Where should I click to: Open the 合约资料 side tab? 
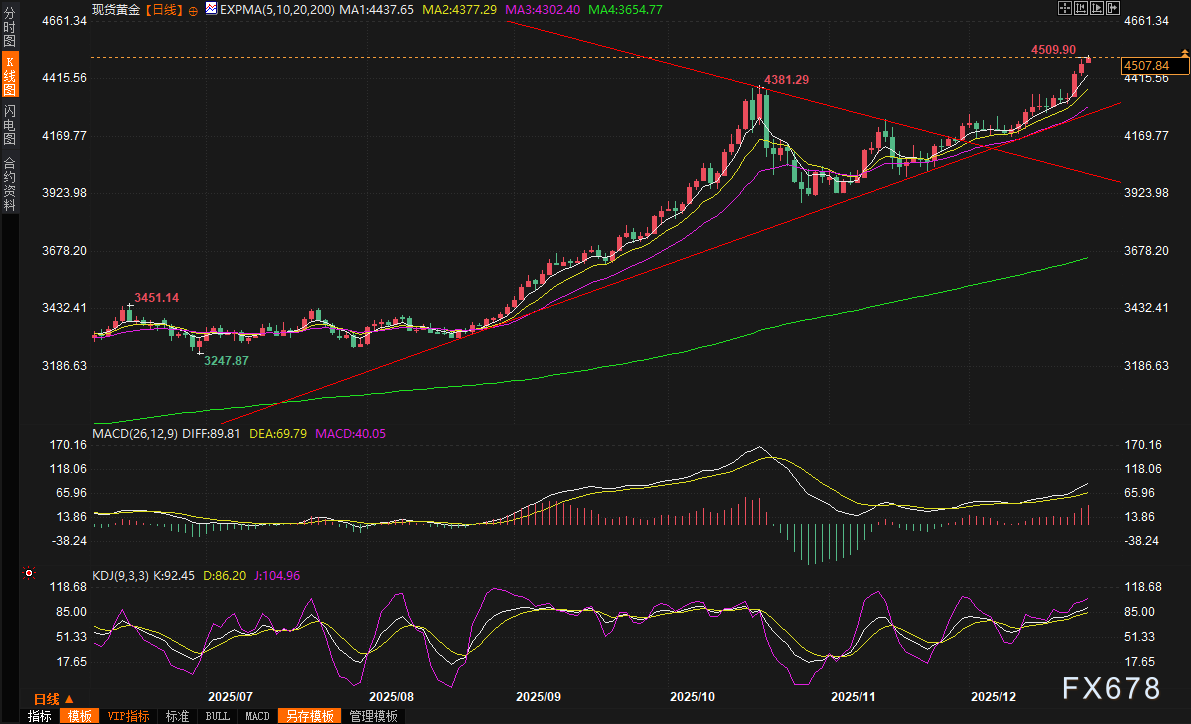click(10, 183)
